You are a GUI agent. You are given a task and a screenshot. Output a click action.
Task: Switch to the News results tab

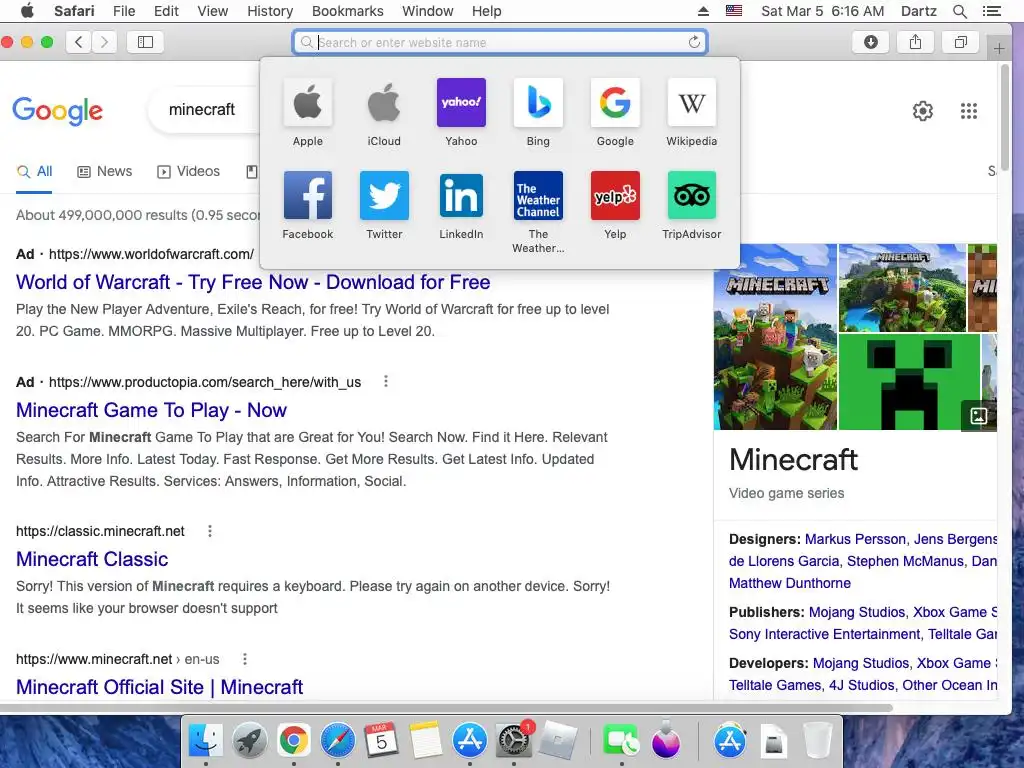pos(104,172)
